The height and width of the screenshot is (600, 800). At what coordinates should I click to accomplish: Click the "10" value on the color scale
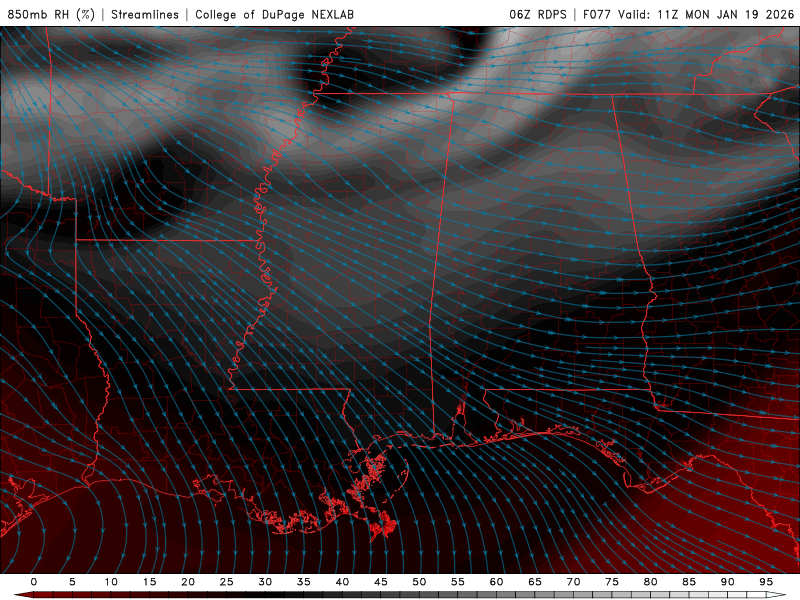(x=111, y=582)
